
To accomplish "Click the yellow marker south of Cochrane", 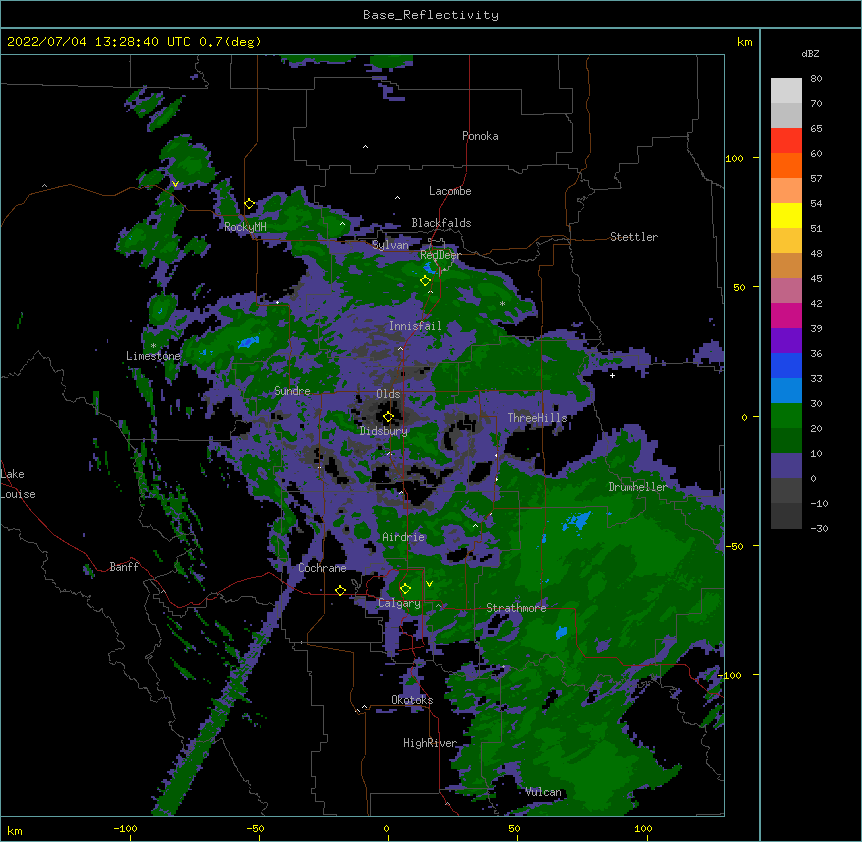I will click(340, 590).
